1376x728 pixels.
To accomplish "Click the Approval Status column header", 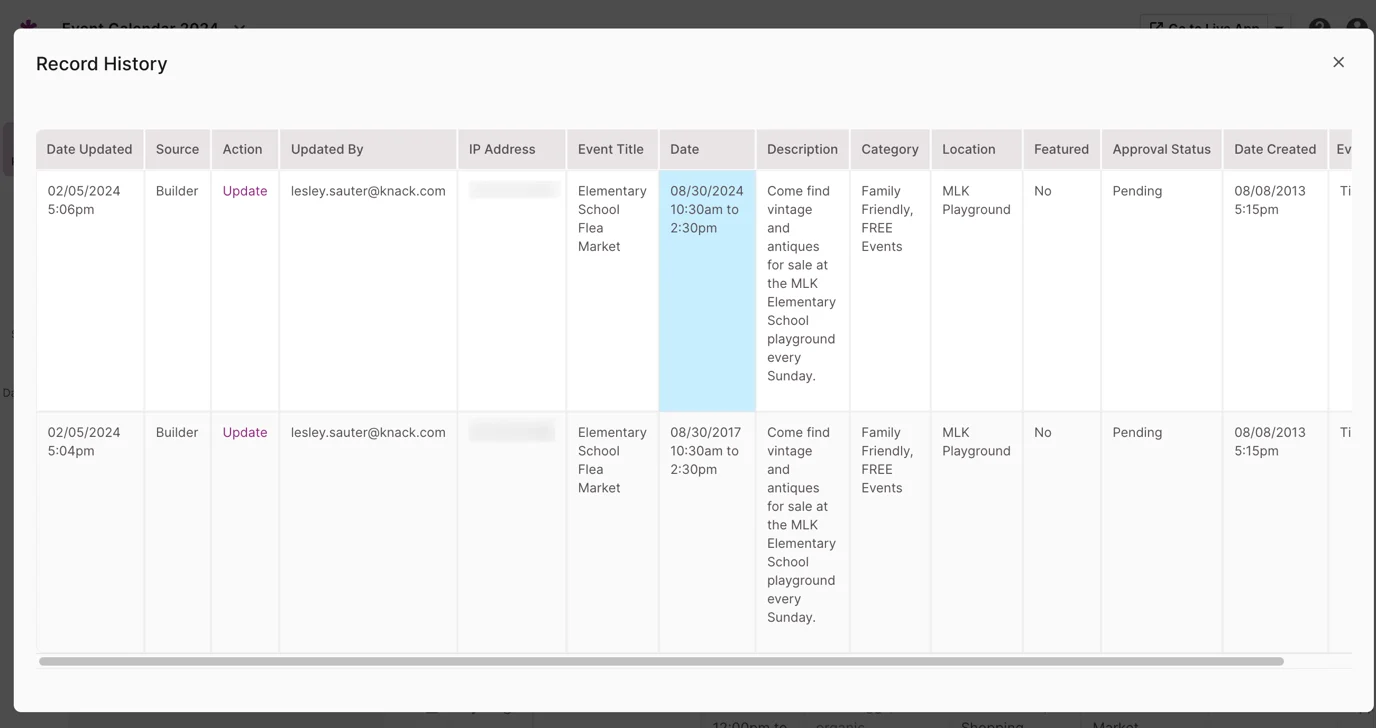I will (x=1162, y=149).
